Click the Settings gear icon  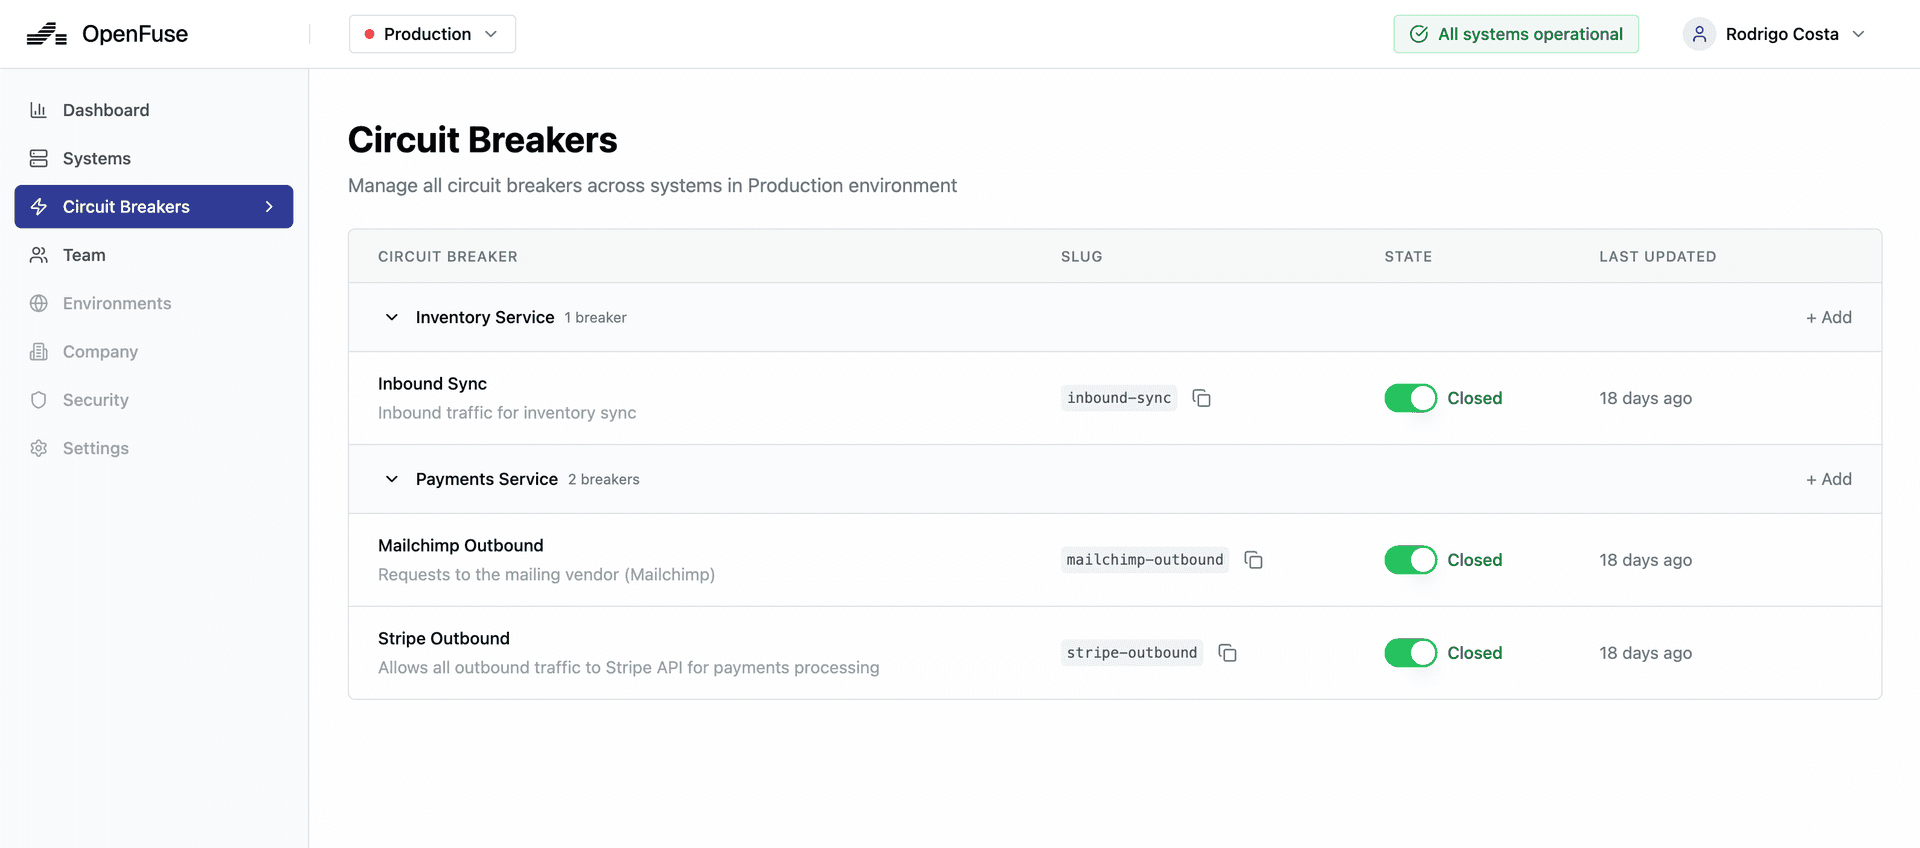pyautogui.click(x=39, y=448)
